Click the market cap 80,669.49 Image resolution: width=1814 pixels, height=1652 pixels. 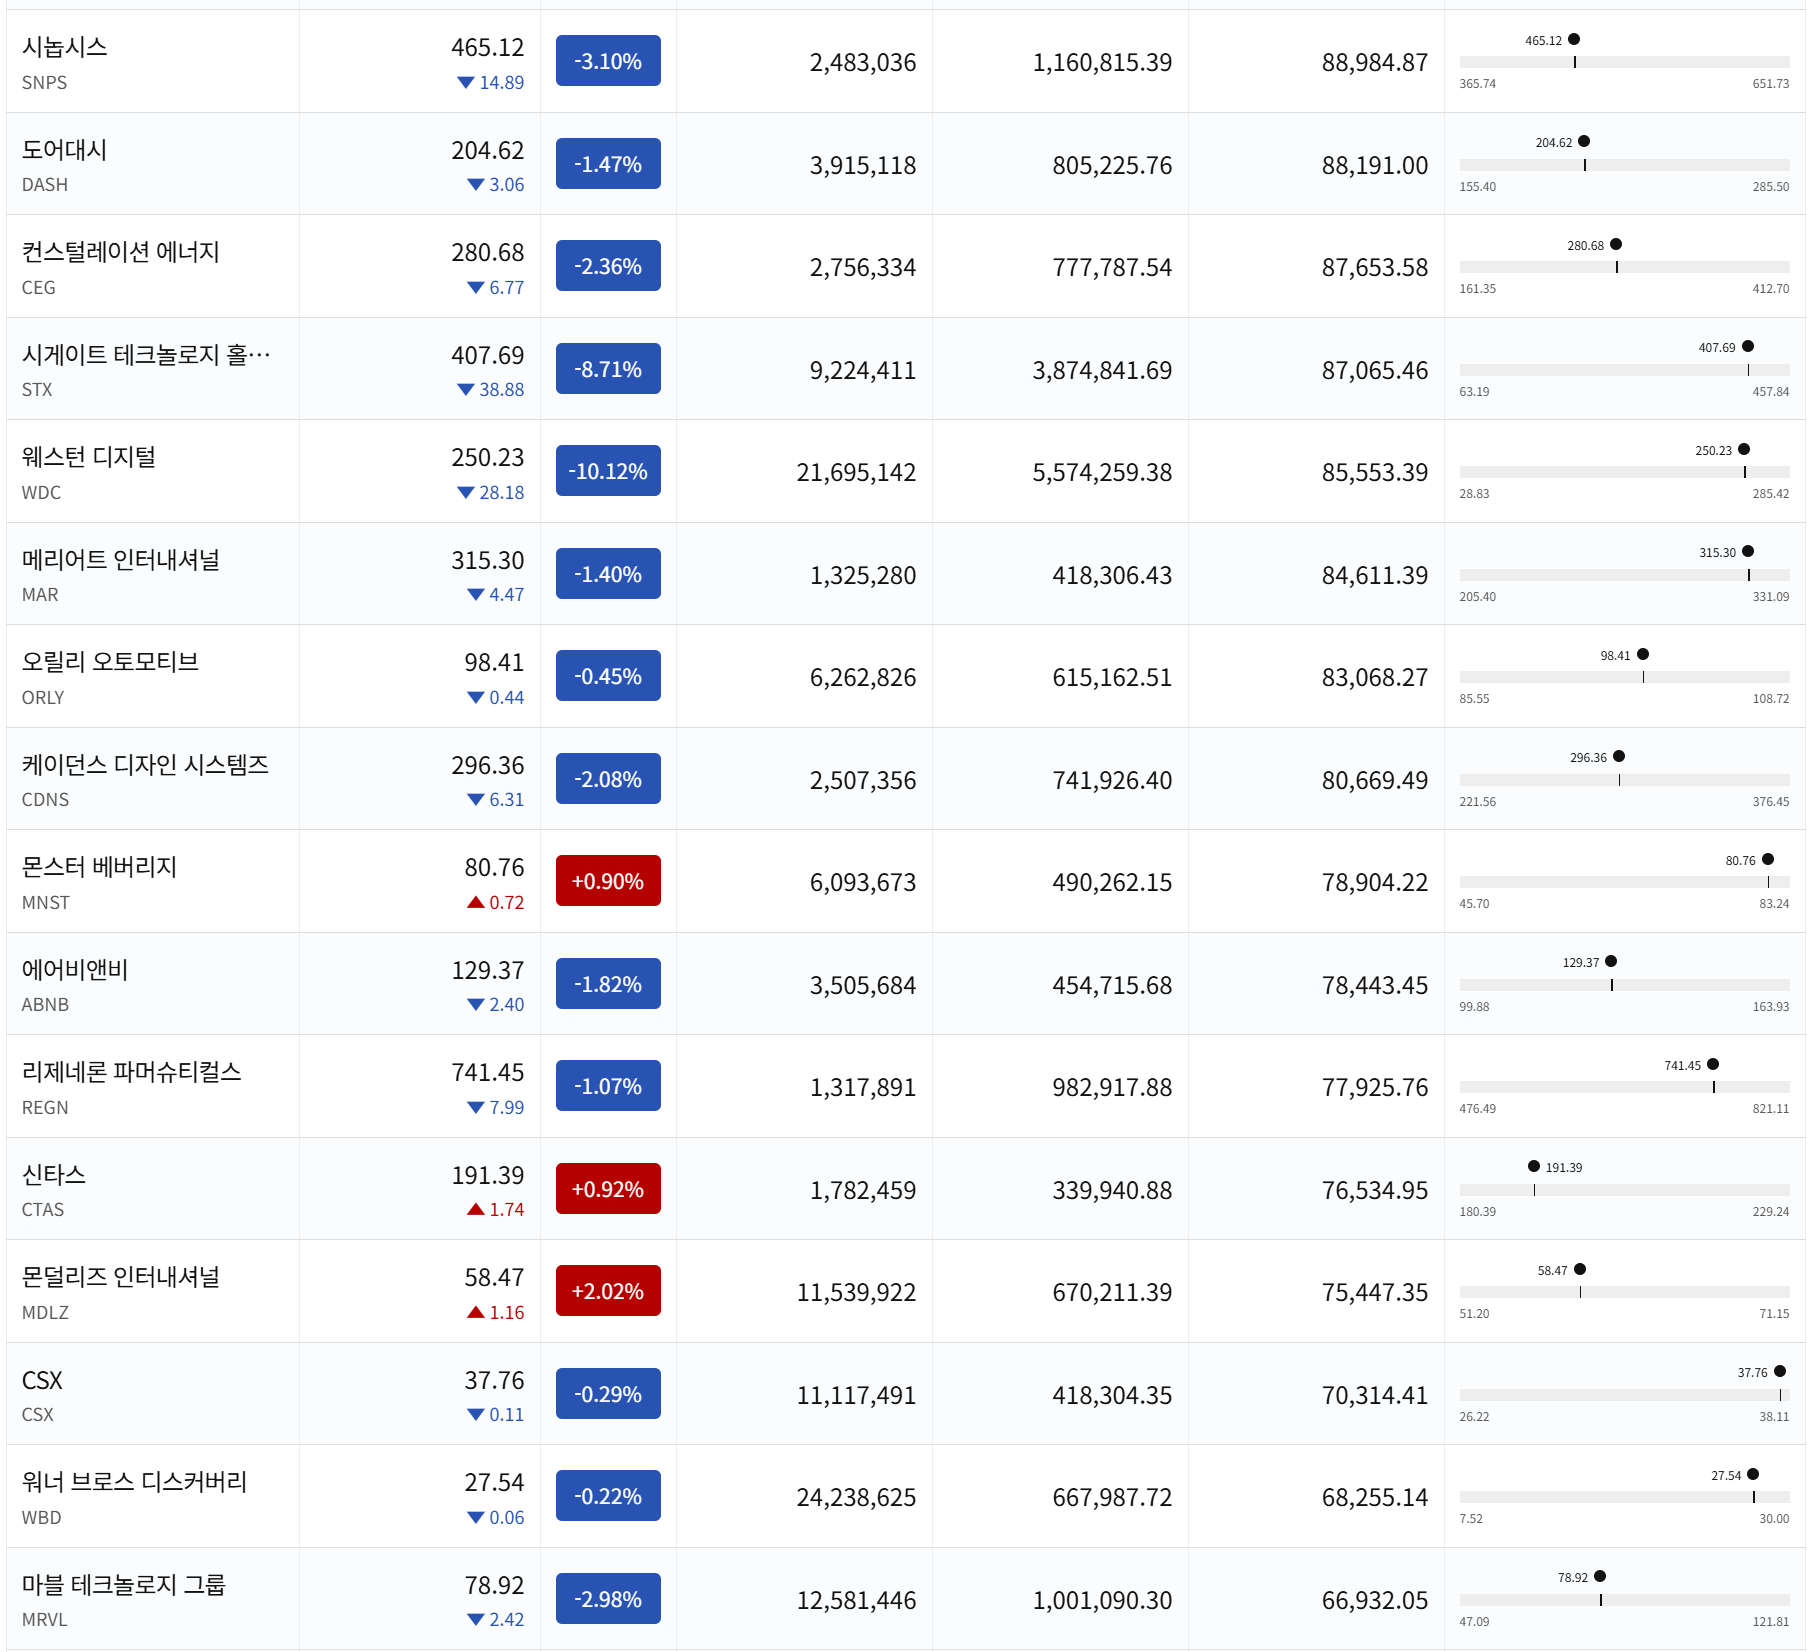[1375, 780]
